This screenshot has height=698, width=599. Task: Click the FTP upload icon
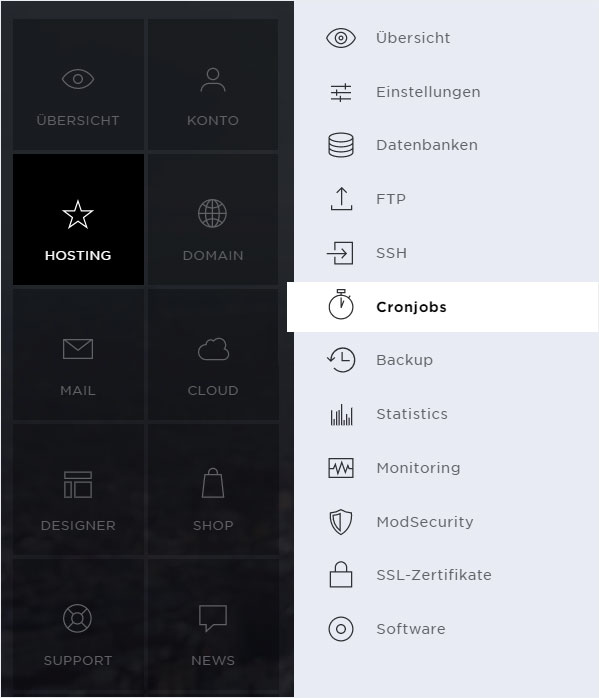(341, 199)
